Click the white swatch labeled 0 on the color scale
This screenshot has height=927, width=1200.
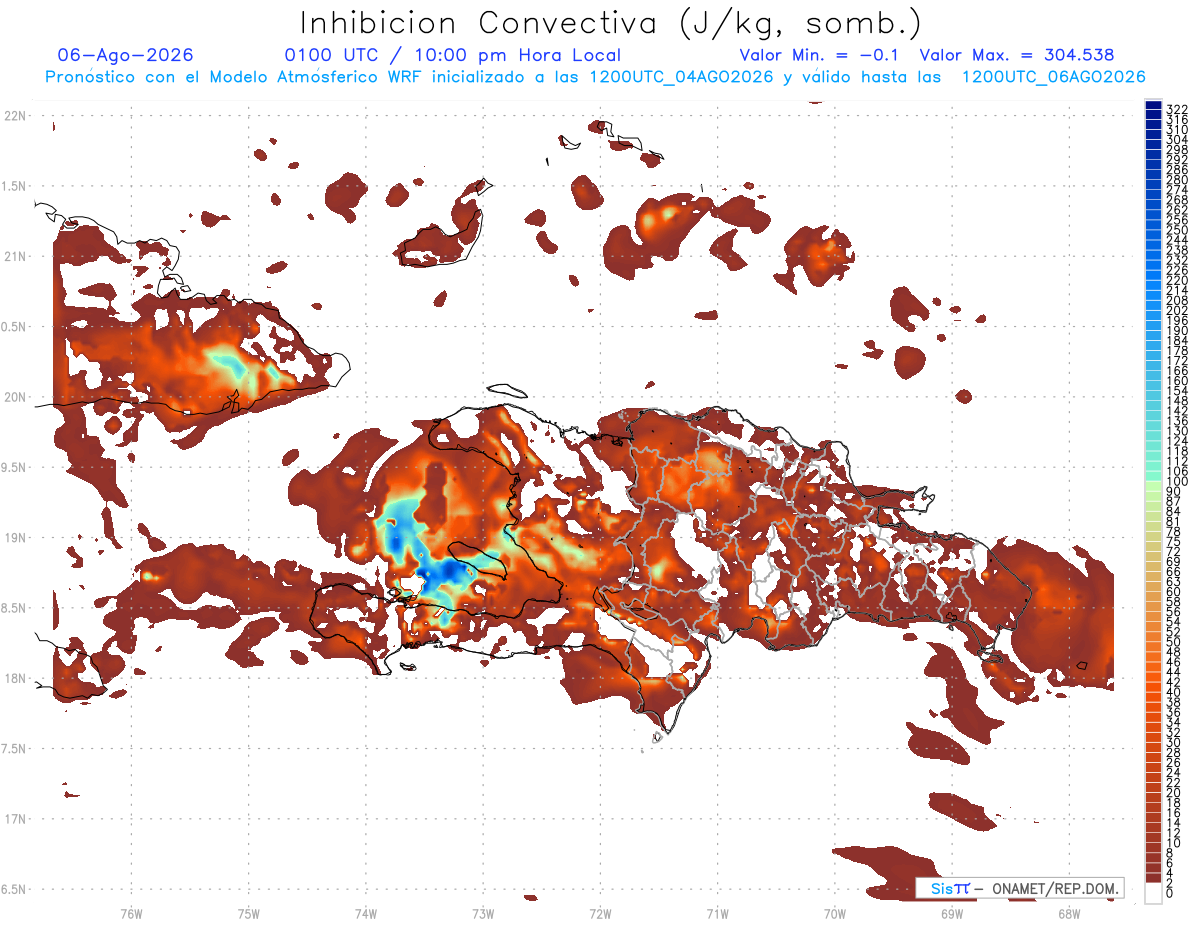coord(1154,892)
